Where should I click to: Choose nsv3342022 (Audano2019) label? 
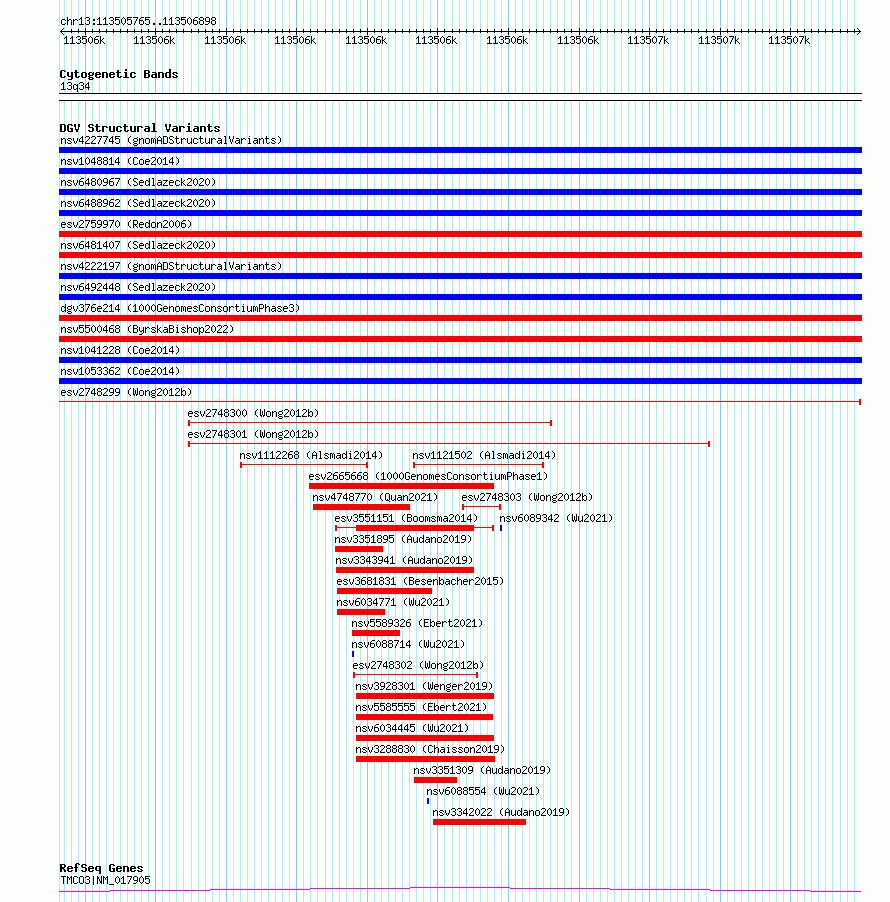[501, 812]
